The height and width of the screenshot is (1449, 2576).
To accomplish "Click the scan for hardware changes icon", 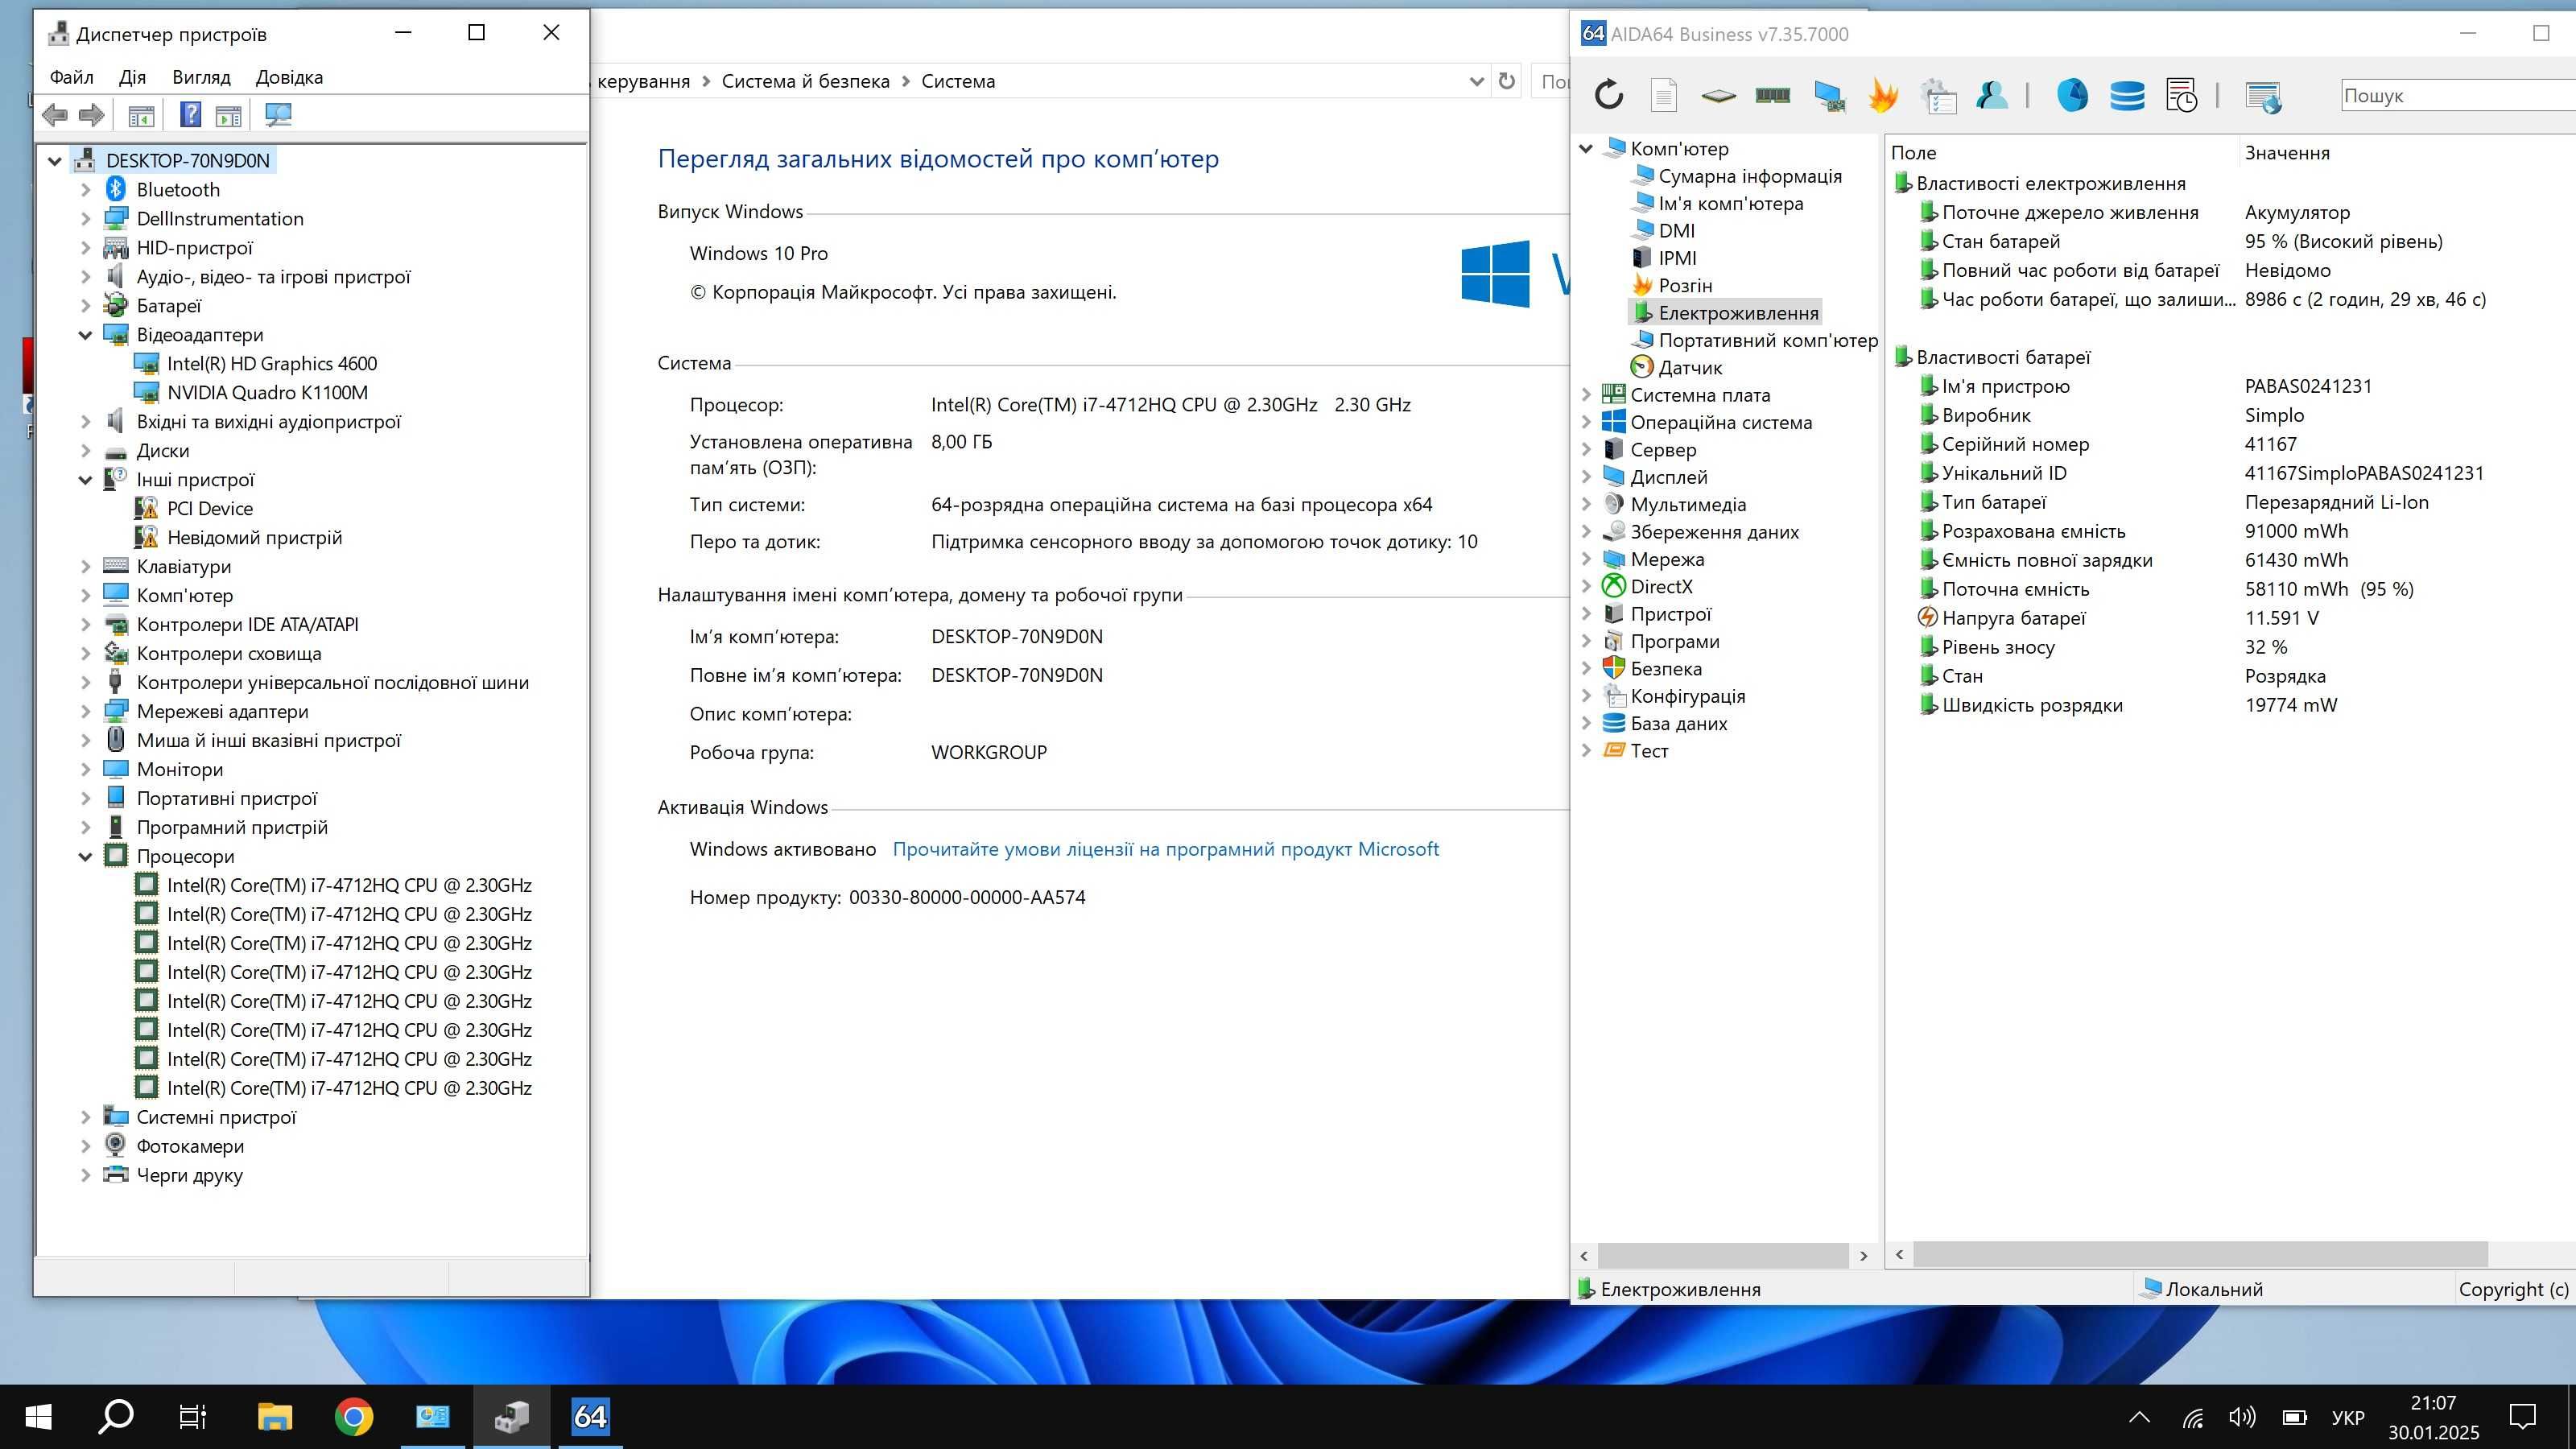I will click(x=278, y=115).
